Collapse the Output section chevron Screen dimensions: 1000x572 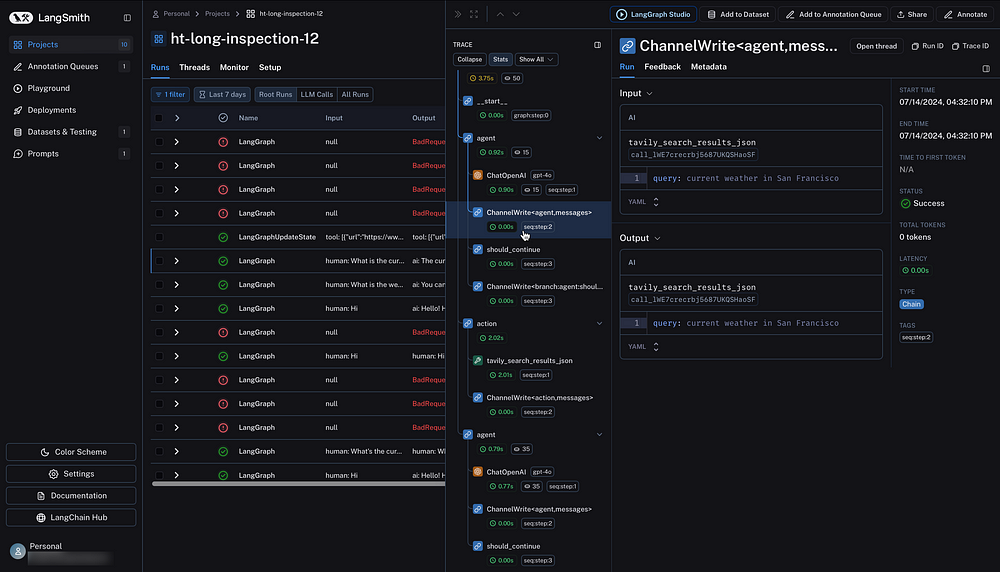657,238
